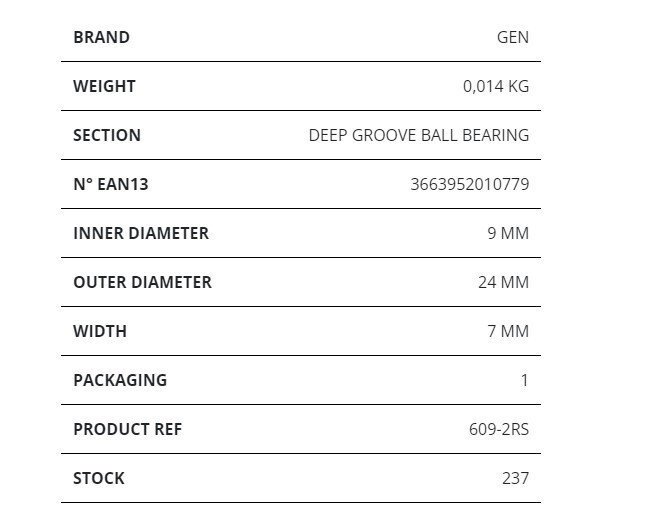Click the BRAND label
The image size is (664, 527).
click(x=102, y=37)
